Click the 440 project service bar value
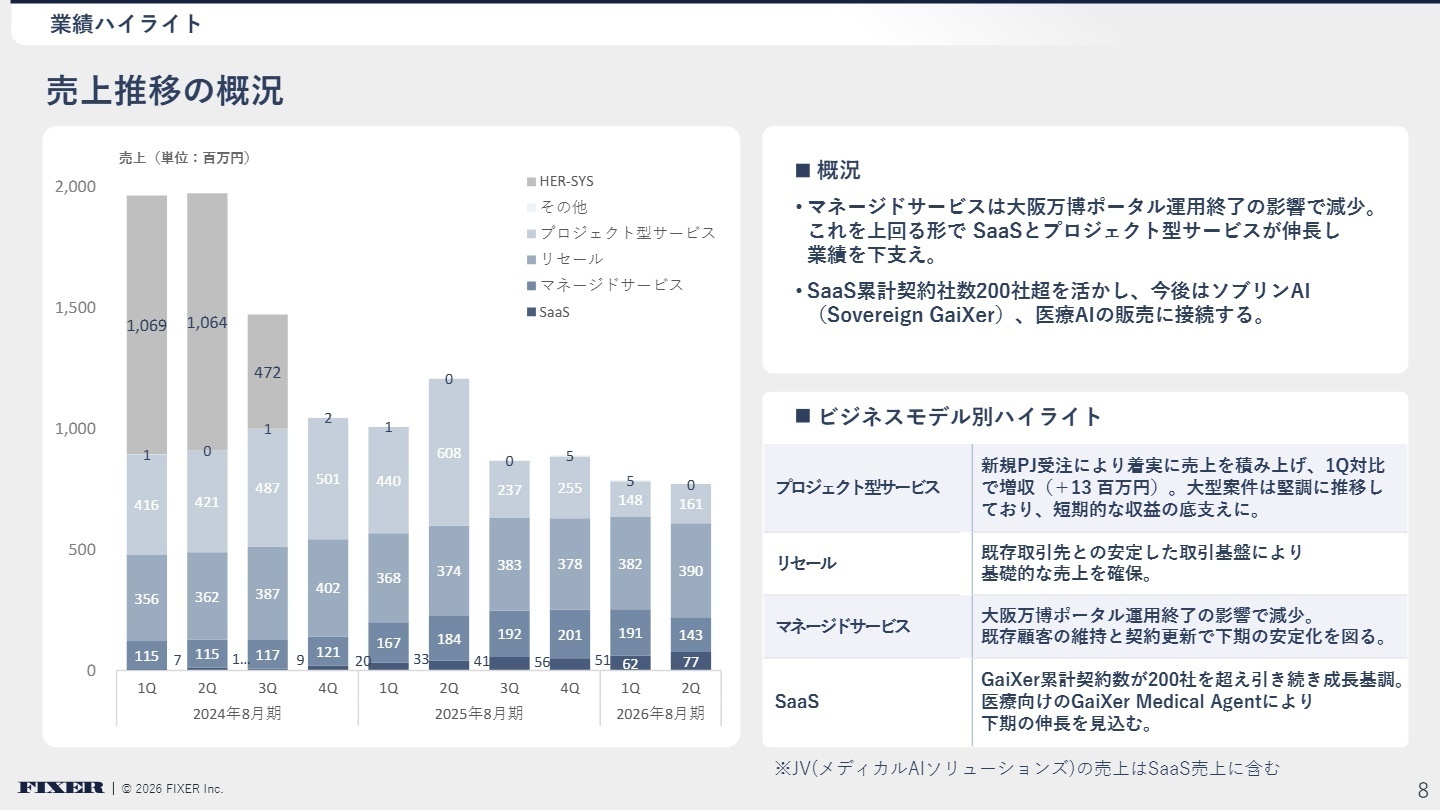The image size is (1440, 810). tap(388, 482)
